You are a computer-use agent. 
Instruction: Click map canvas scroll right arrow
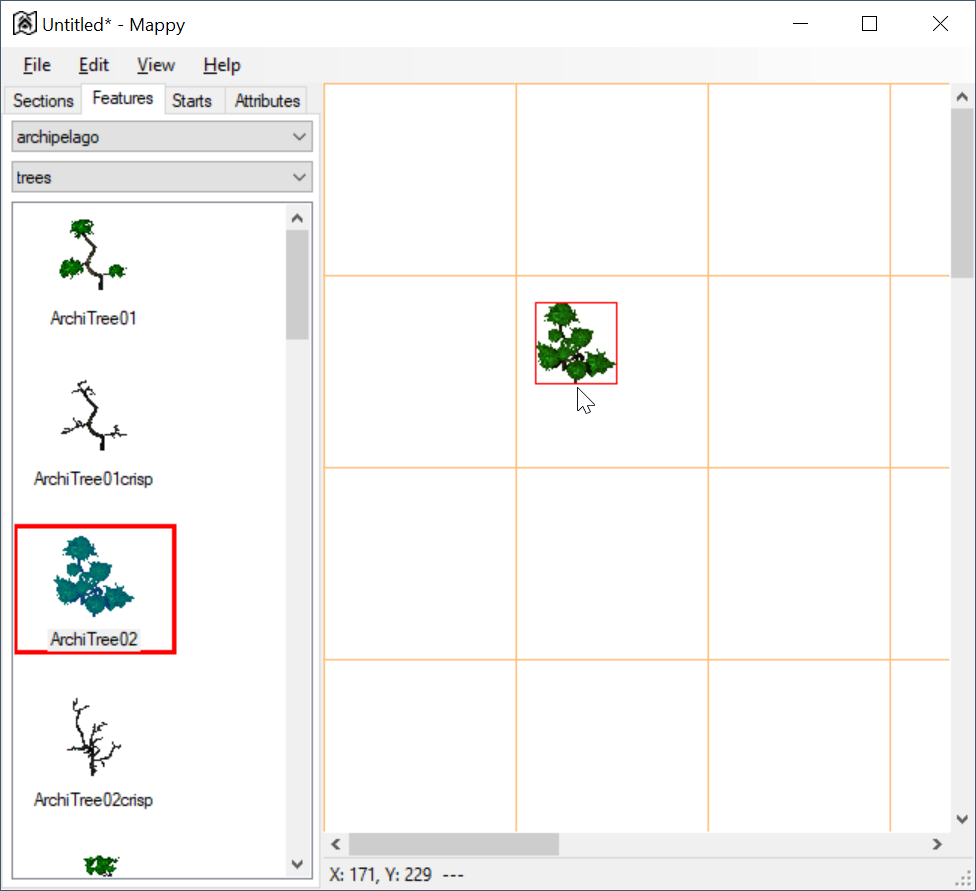pyautogui.click(x=937, y=844)
